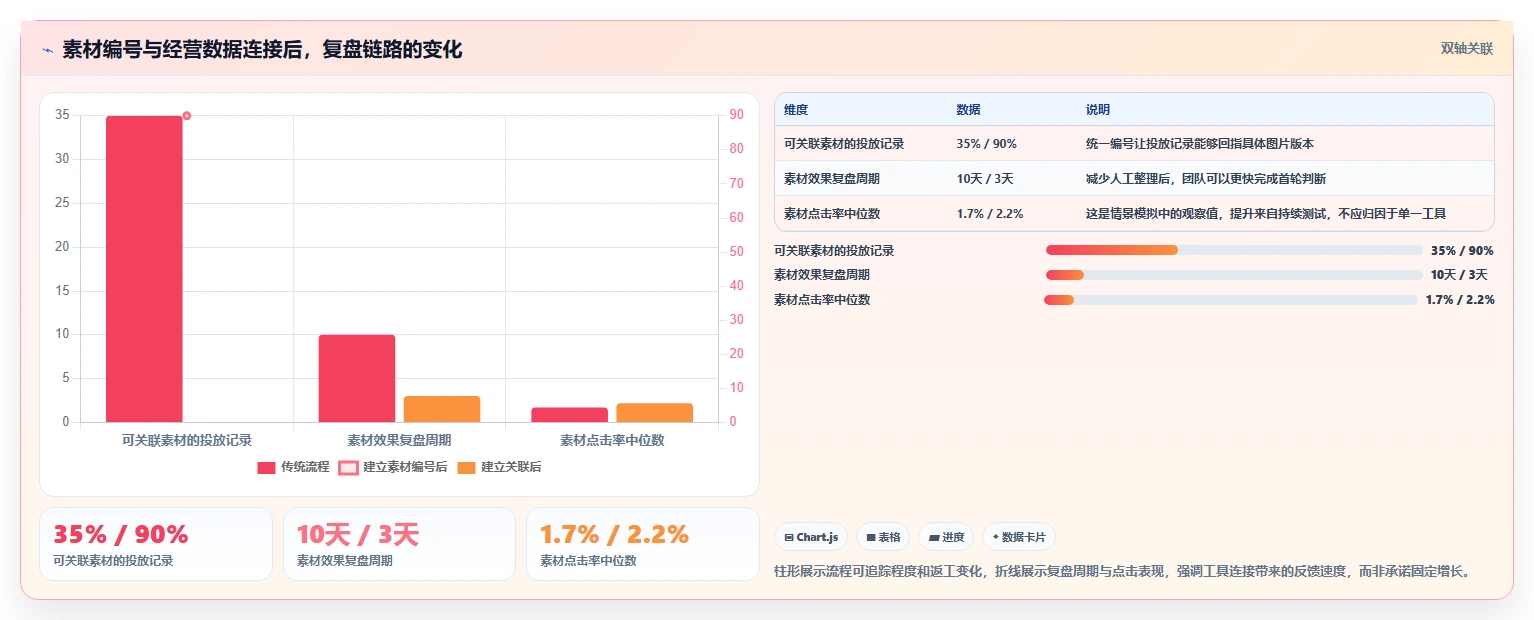
Task: Click the Chart.js chip
Action: (x=811, y=537)
